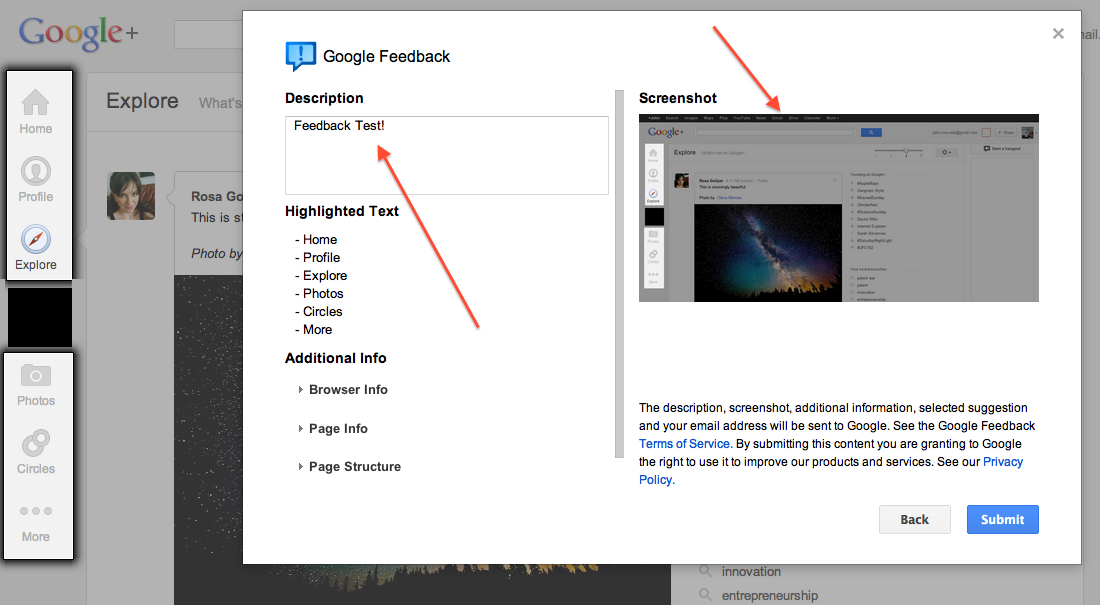The image size is (1100, 605).
Task: Click the vertical scrollbar beside Additional Info
Action: (x=619, y=274)
